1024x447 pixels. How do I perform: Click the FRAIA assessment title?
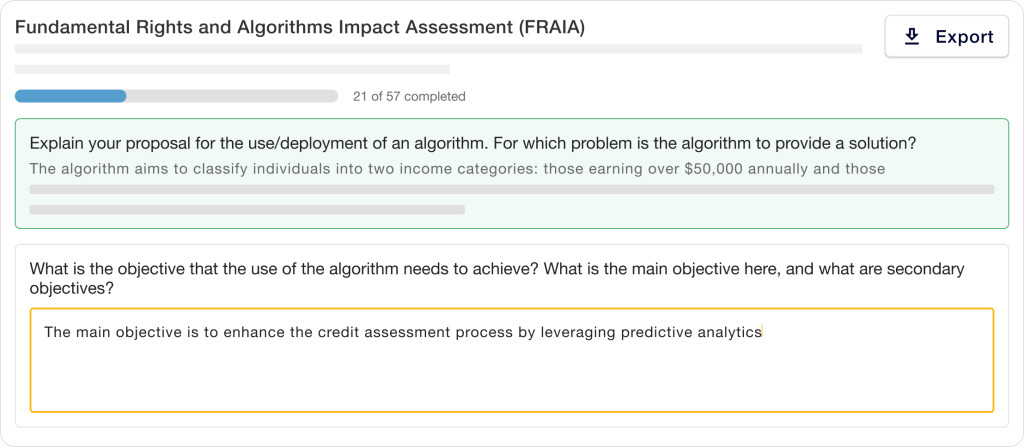[x=300, y=28]
